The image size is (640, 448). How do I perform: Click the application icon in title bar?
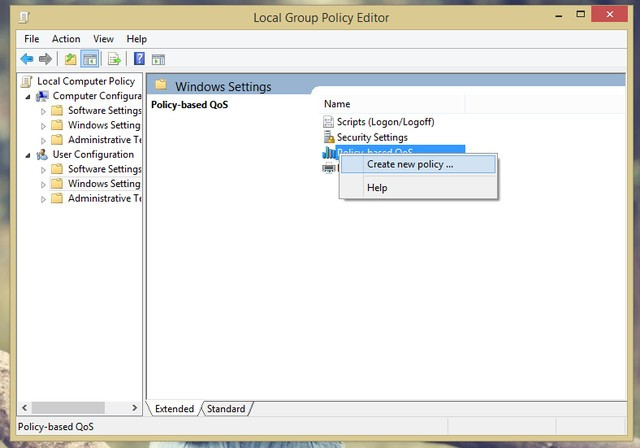pyautogui.click(x=24, y=17)
